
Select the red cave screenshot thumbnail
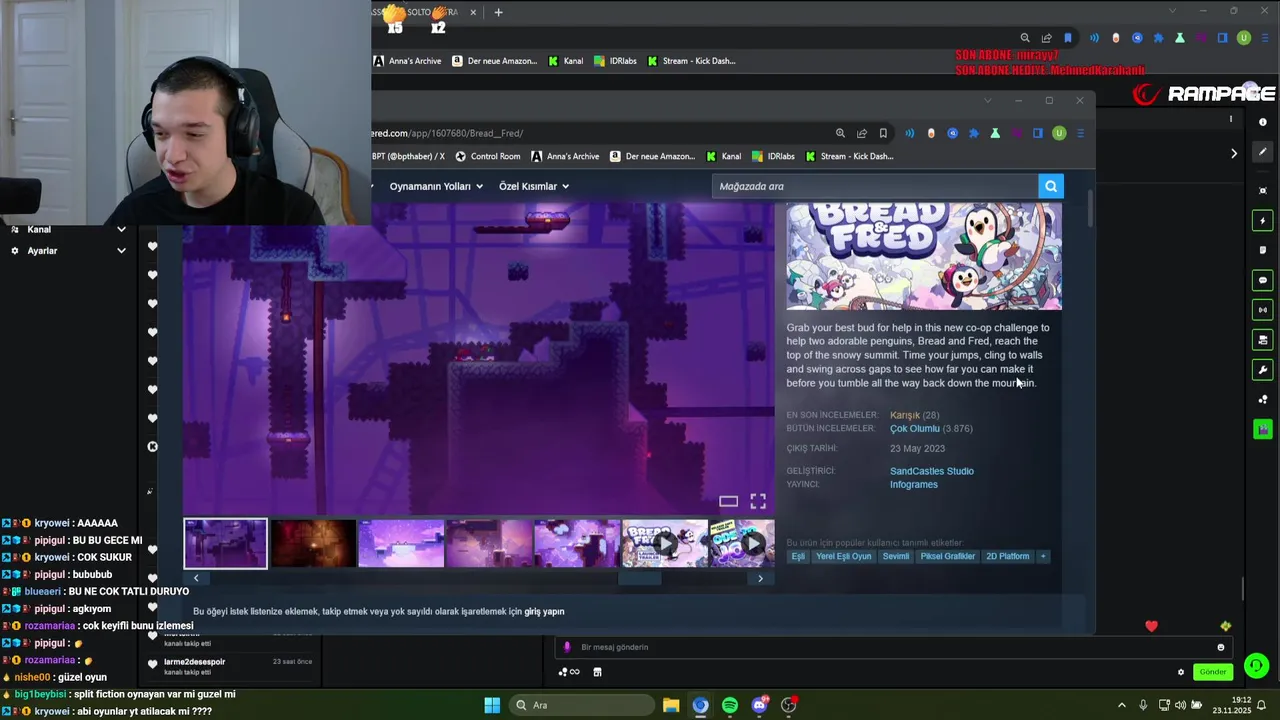click(313, 544)
